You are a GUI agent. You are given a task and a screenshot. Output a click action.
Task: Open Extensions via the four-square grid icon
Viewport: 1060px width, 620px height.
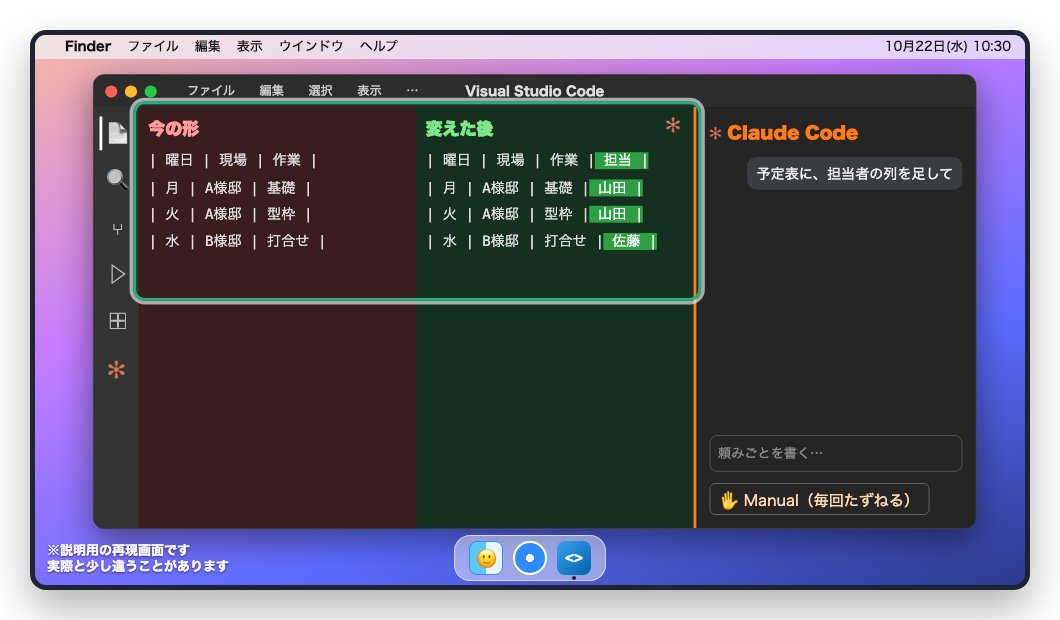117,320
